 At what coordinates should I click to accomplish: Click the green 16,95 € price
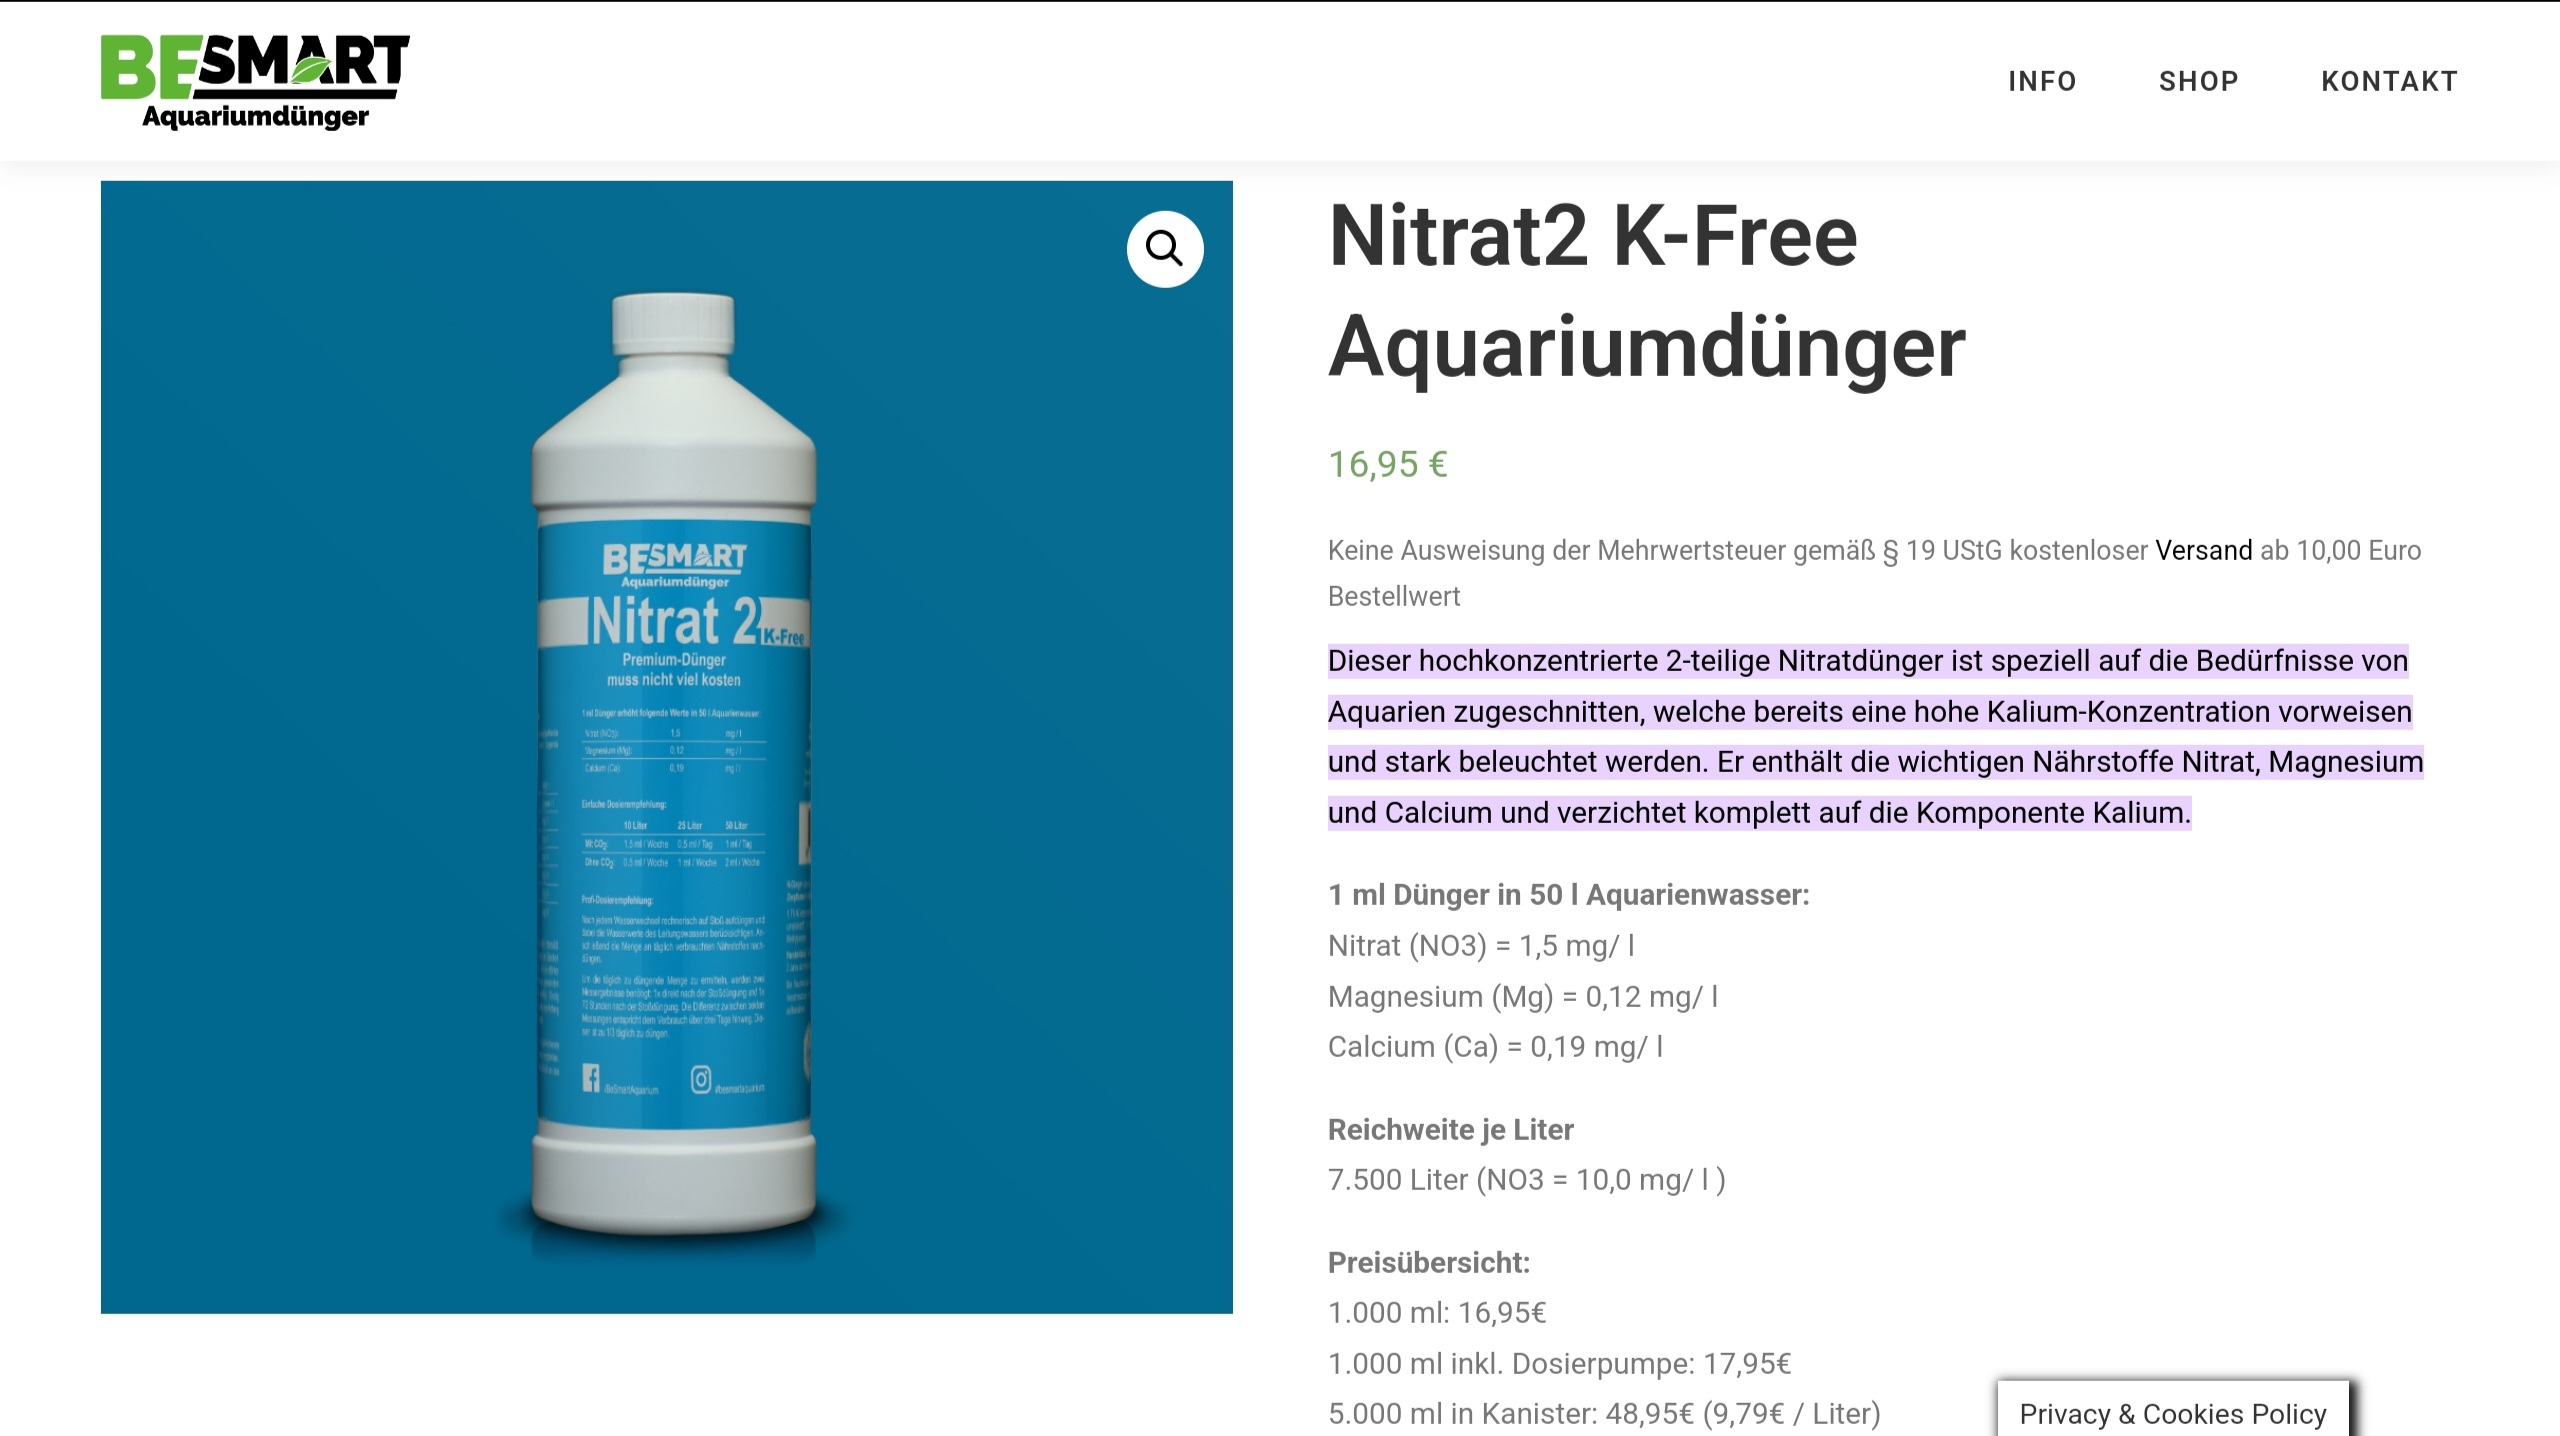tap(1387, 464)
